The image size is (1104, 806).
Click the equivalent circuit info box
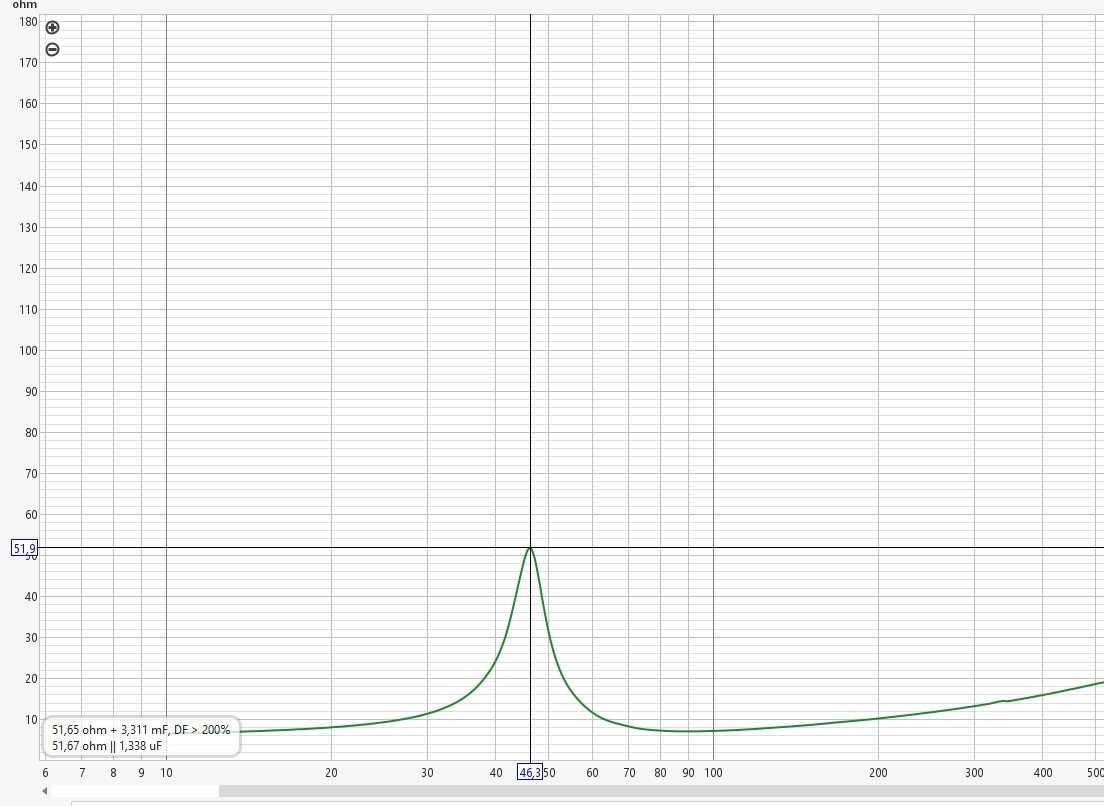pos(141,738)
